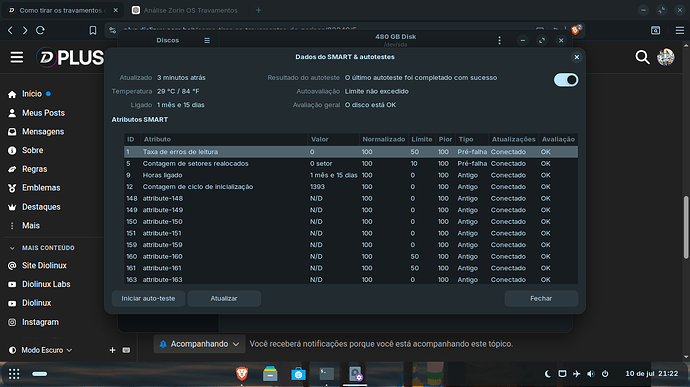This screenshot has height=387, width=690.
Task: Select the attribute-163 row
Action: tap(351, 280)
